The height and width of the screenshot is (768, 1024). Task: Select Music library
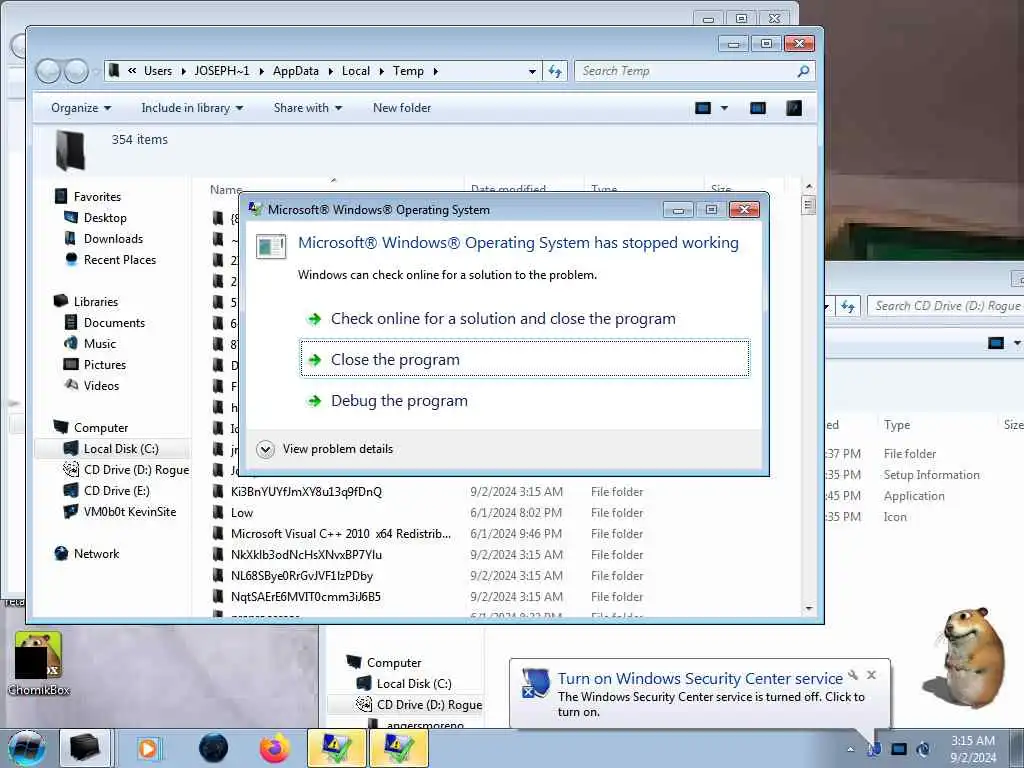click(99, 344)
